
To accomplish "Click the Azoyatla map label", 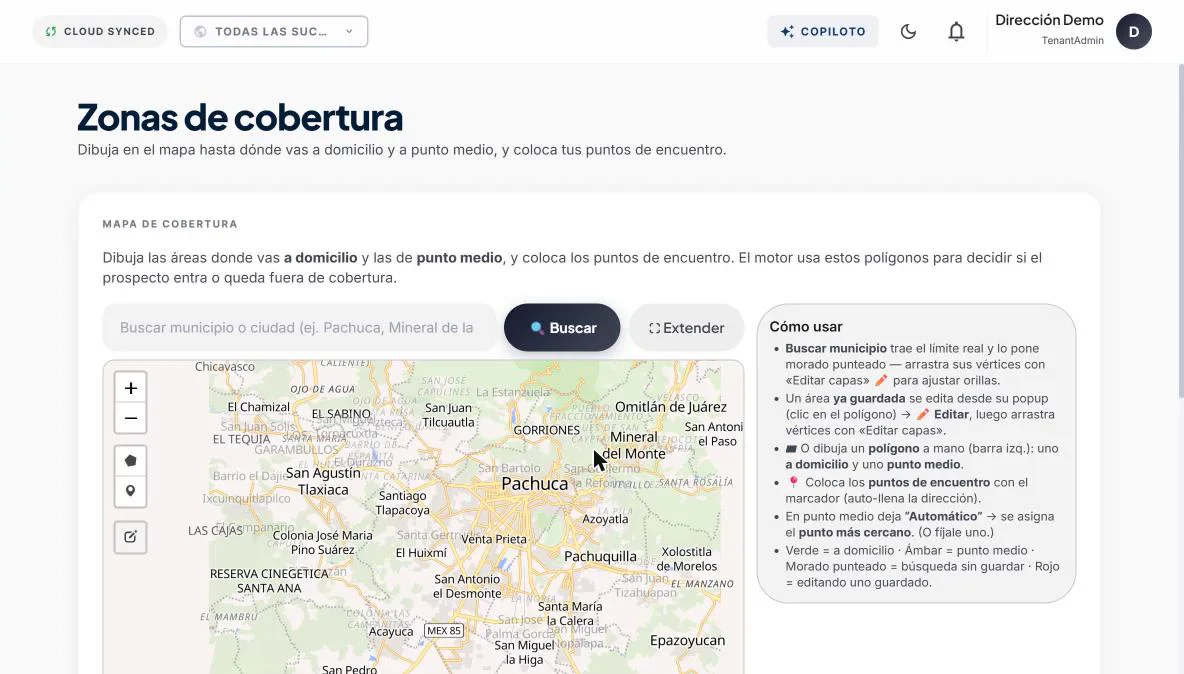I will [x=605, y=519].
